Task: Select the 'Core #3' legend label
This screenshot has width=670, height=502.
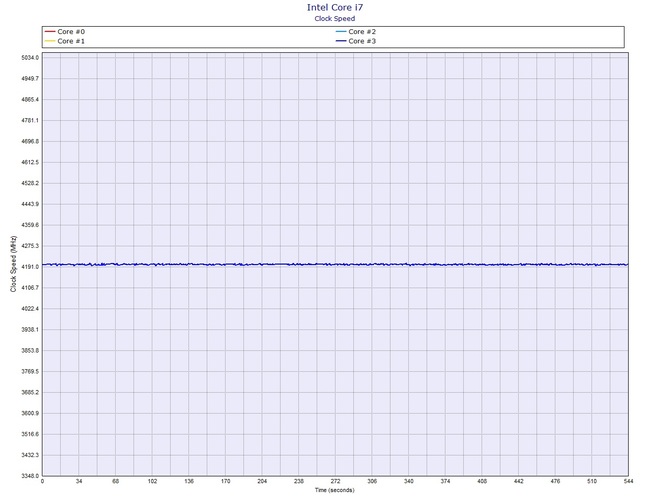Action: [362, 41]
